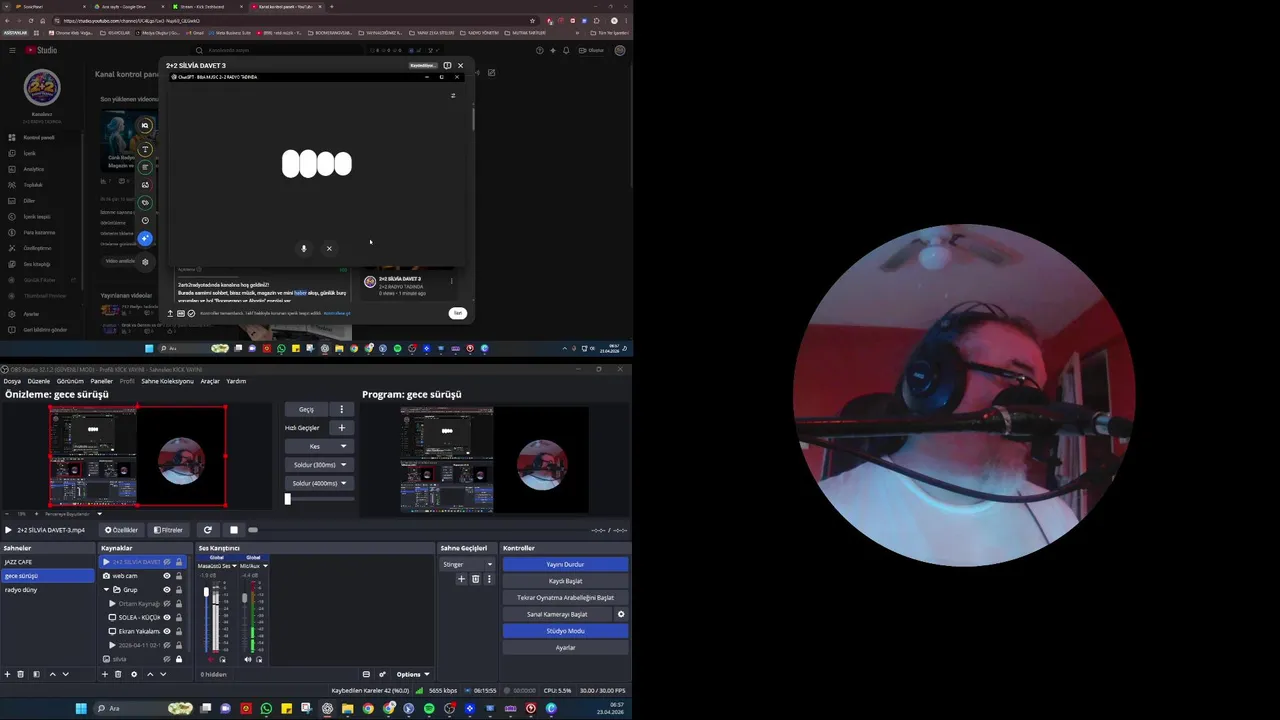
Task: Add a new source in Kaynaklar panel
Action: click(x=104, y=674)
